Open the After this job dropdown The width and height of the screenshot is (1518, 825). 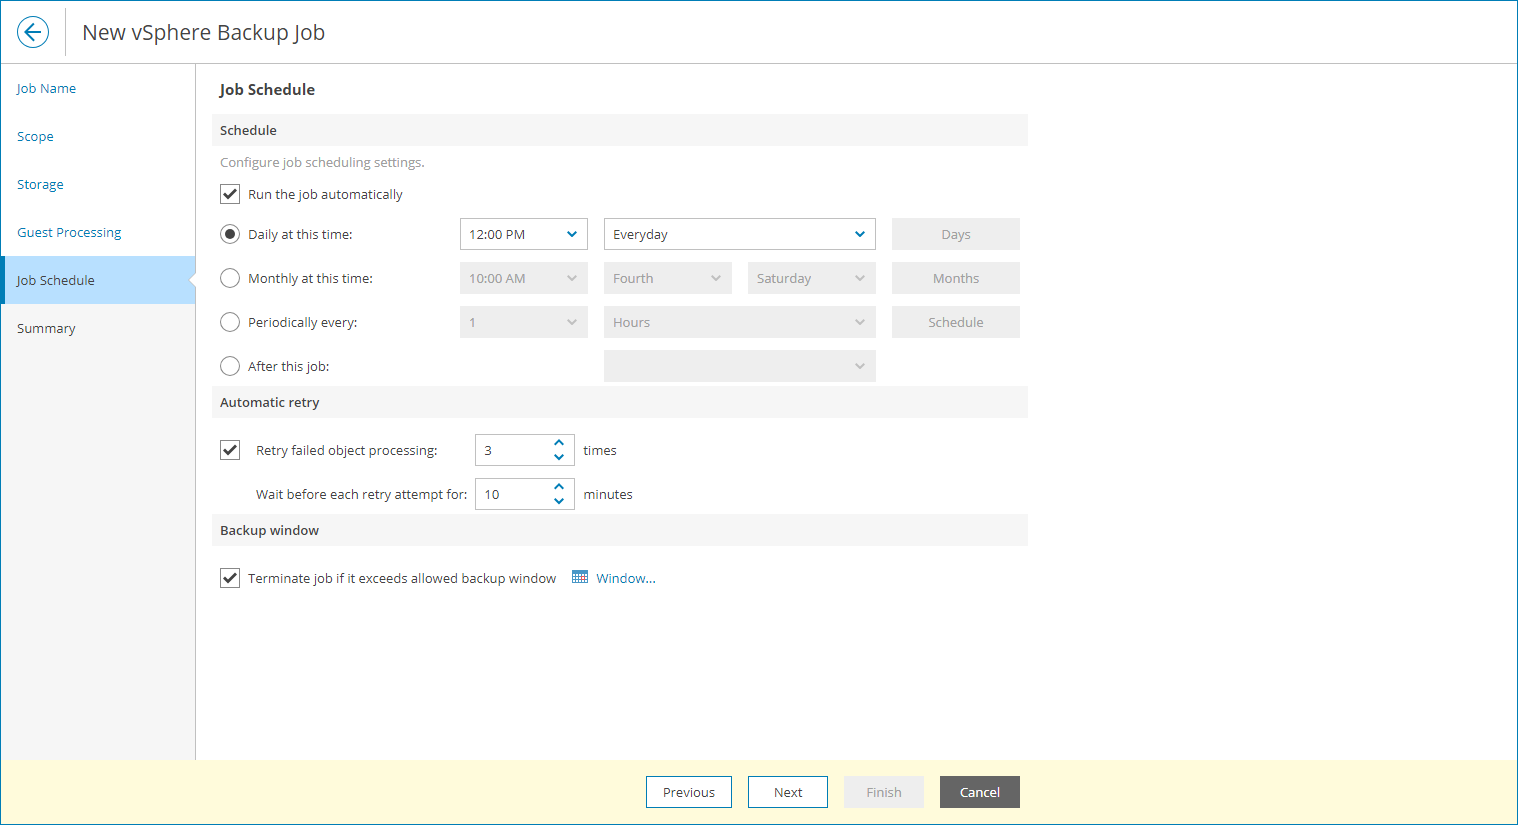(x=740, y=366)
